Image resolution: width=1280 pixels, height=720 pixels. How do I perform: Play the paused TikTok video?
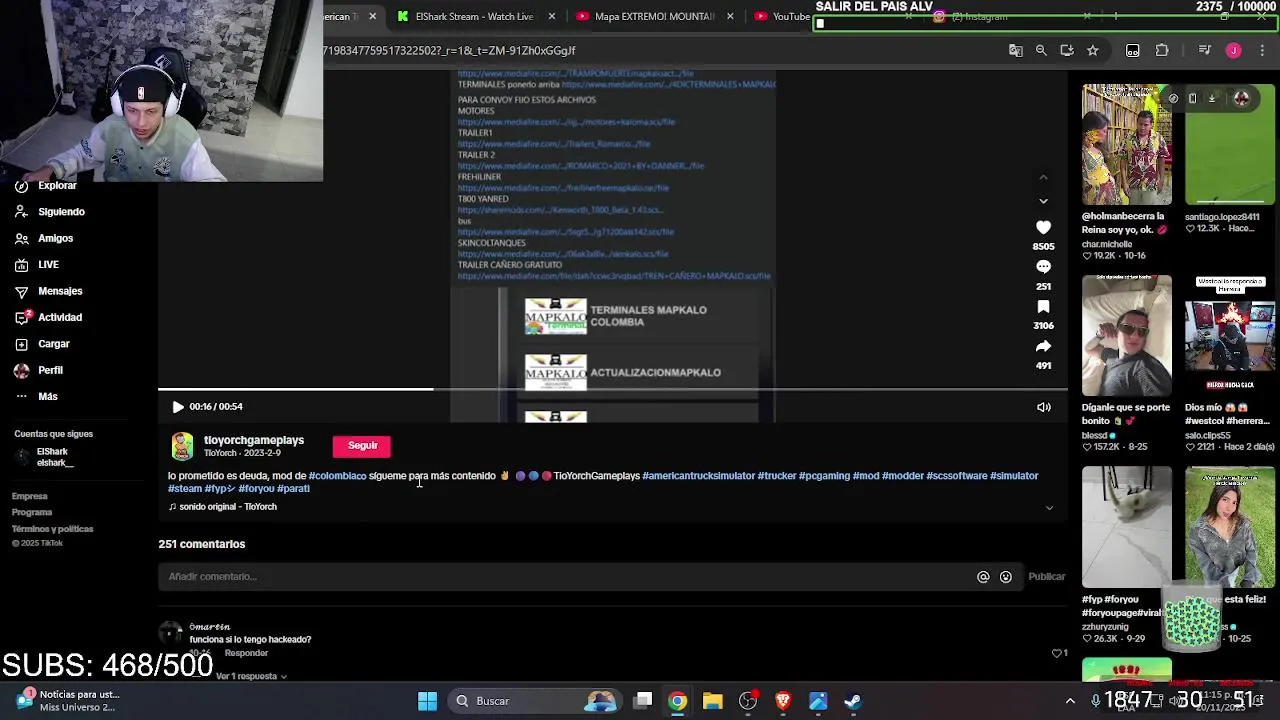pos(178,407)
